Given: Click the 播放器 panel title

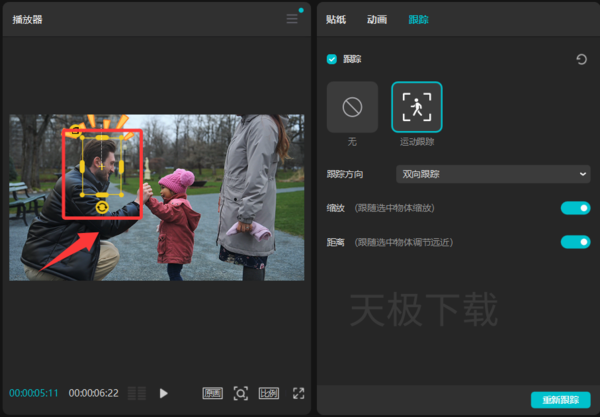Looking at the screenshot, I should click(x=27, y=20).
